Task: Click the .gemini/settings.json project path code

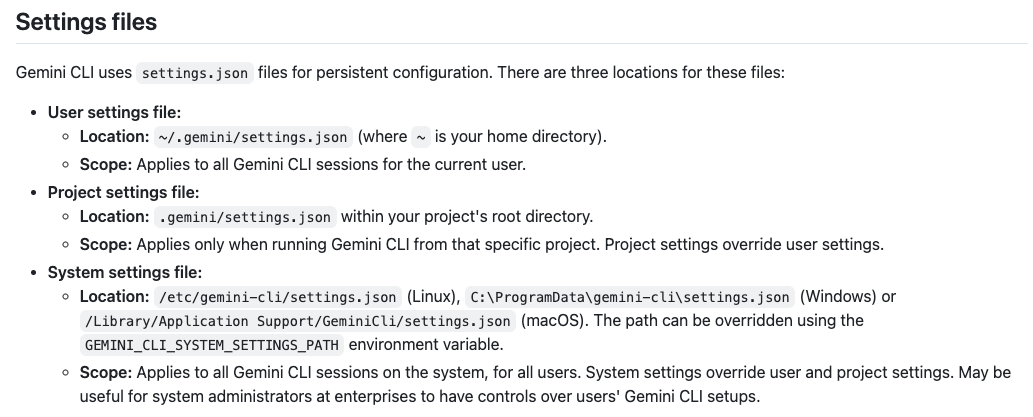Action: point(245,217)
